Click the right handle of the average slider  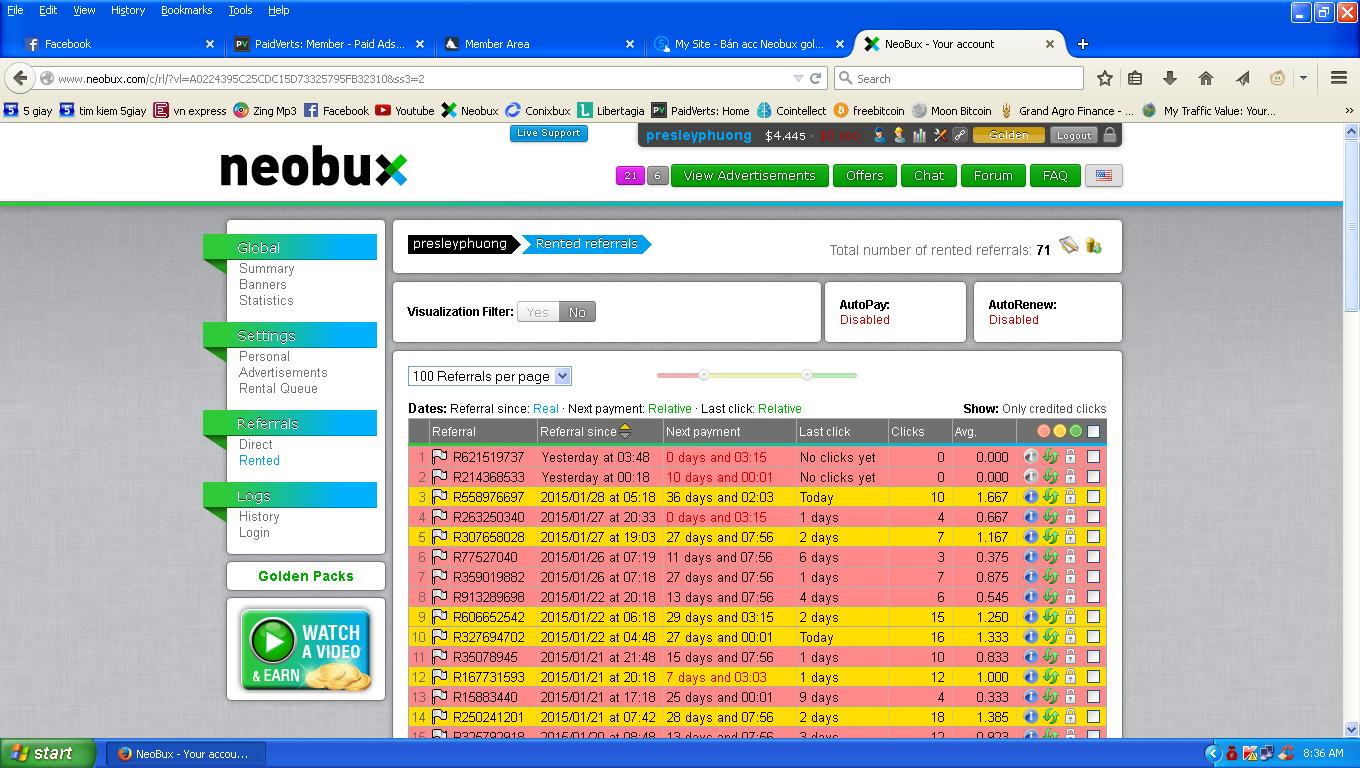click(807, 375)
